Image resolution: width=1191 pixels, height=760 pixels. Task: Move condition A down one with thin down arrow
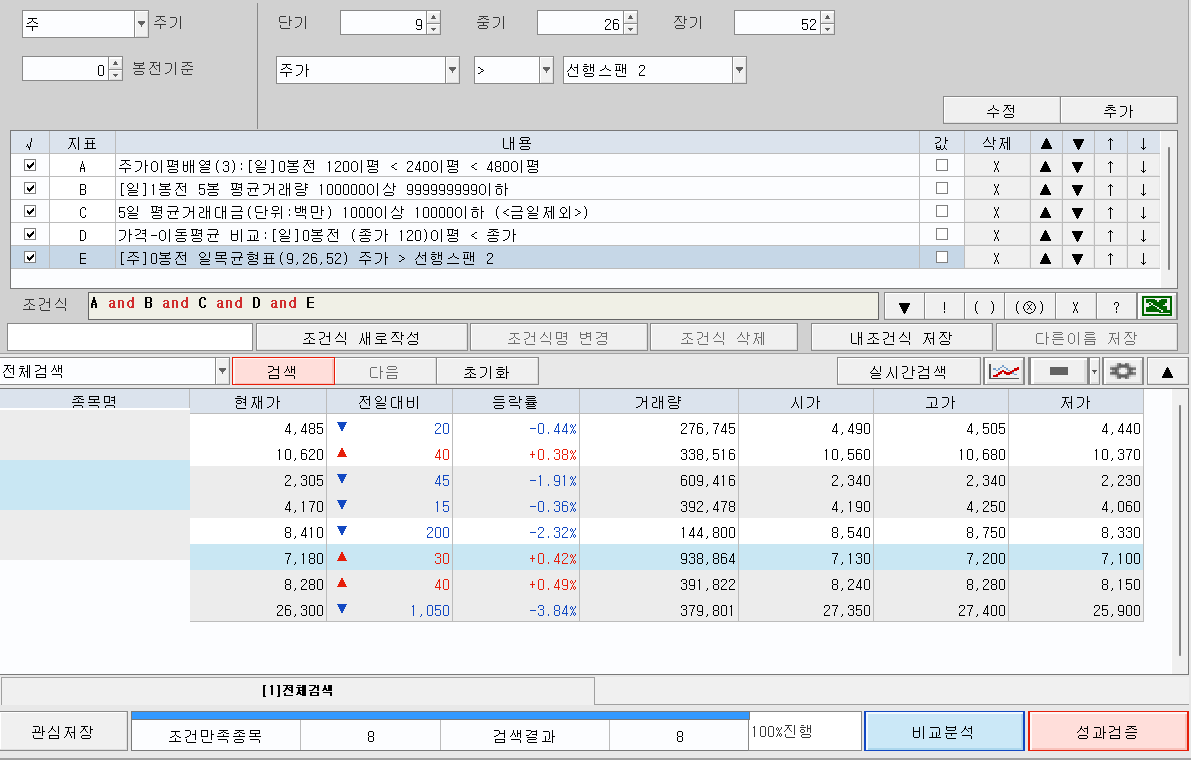(1143, 166)
